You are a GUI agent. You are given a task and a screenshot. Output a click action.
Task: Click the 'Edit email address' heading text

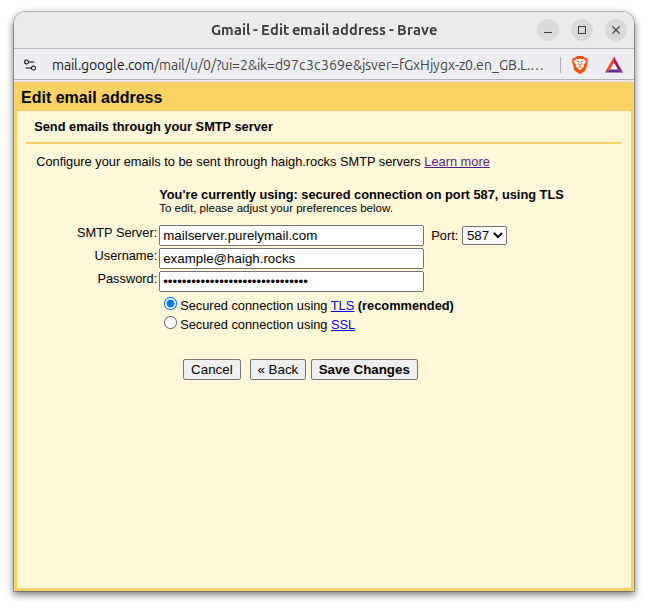pyautogui.click(x=92, y=98)
